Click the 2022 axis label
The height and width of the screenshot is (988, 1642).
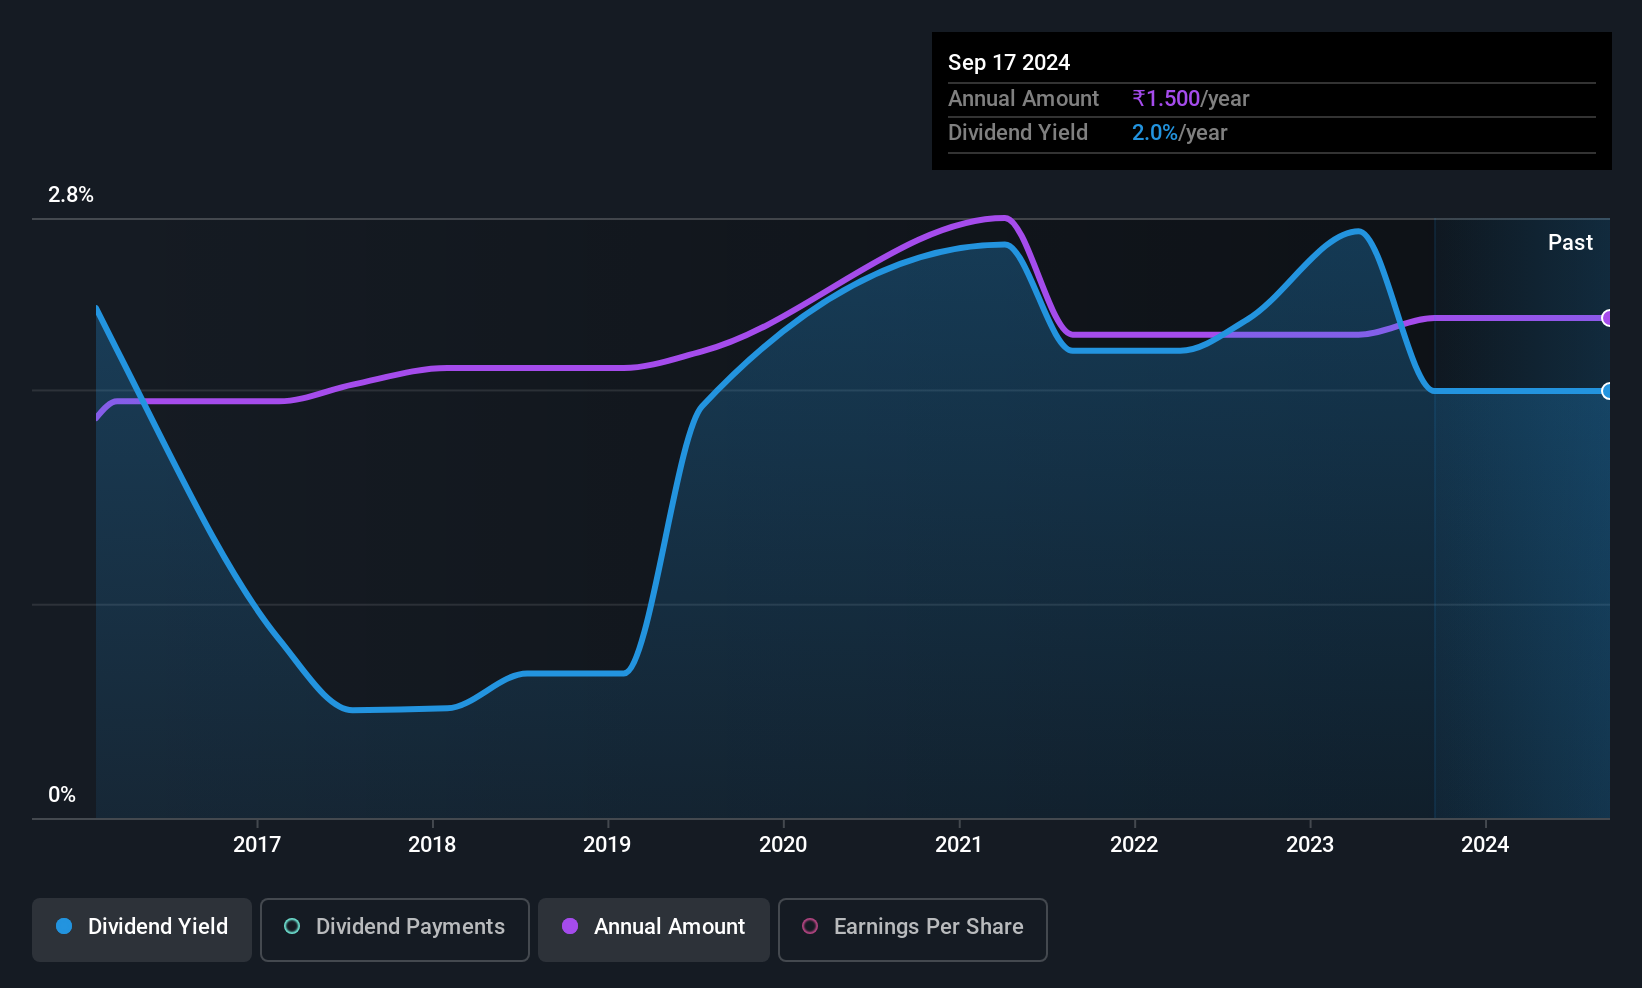(x=1134, y=845)
